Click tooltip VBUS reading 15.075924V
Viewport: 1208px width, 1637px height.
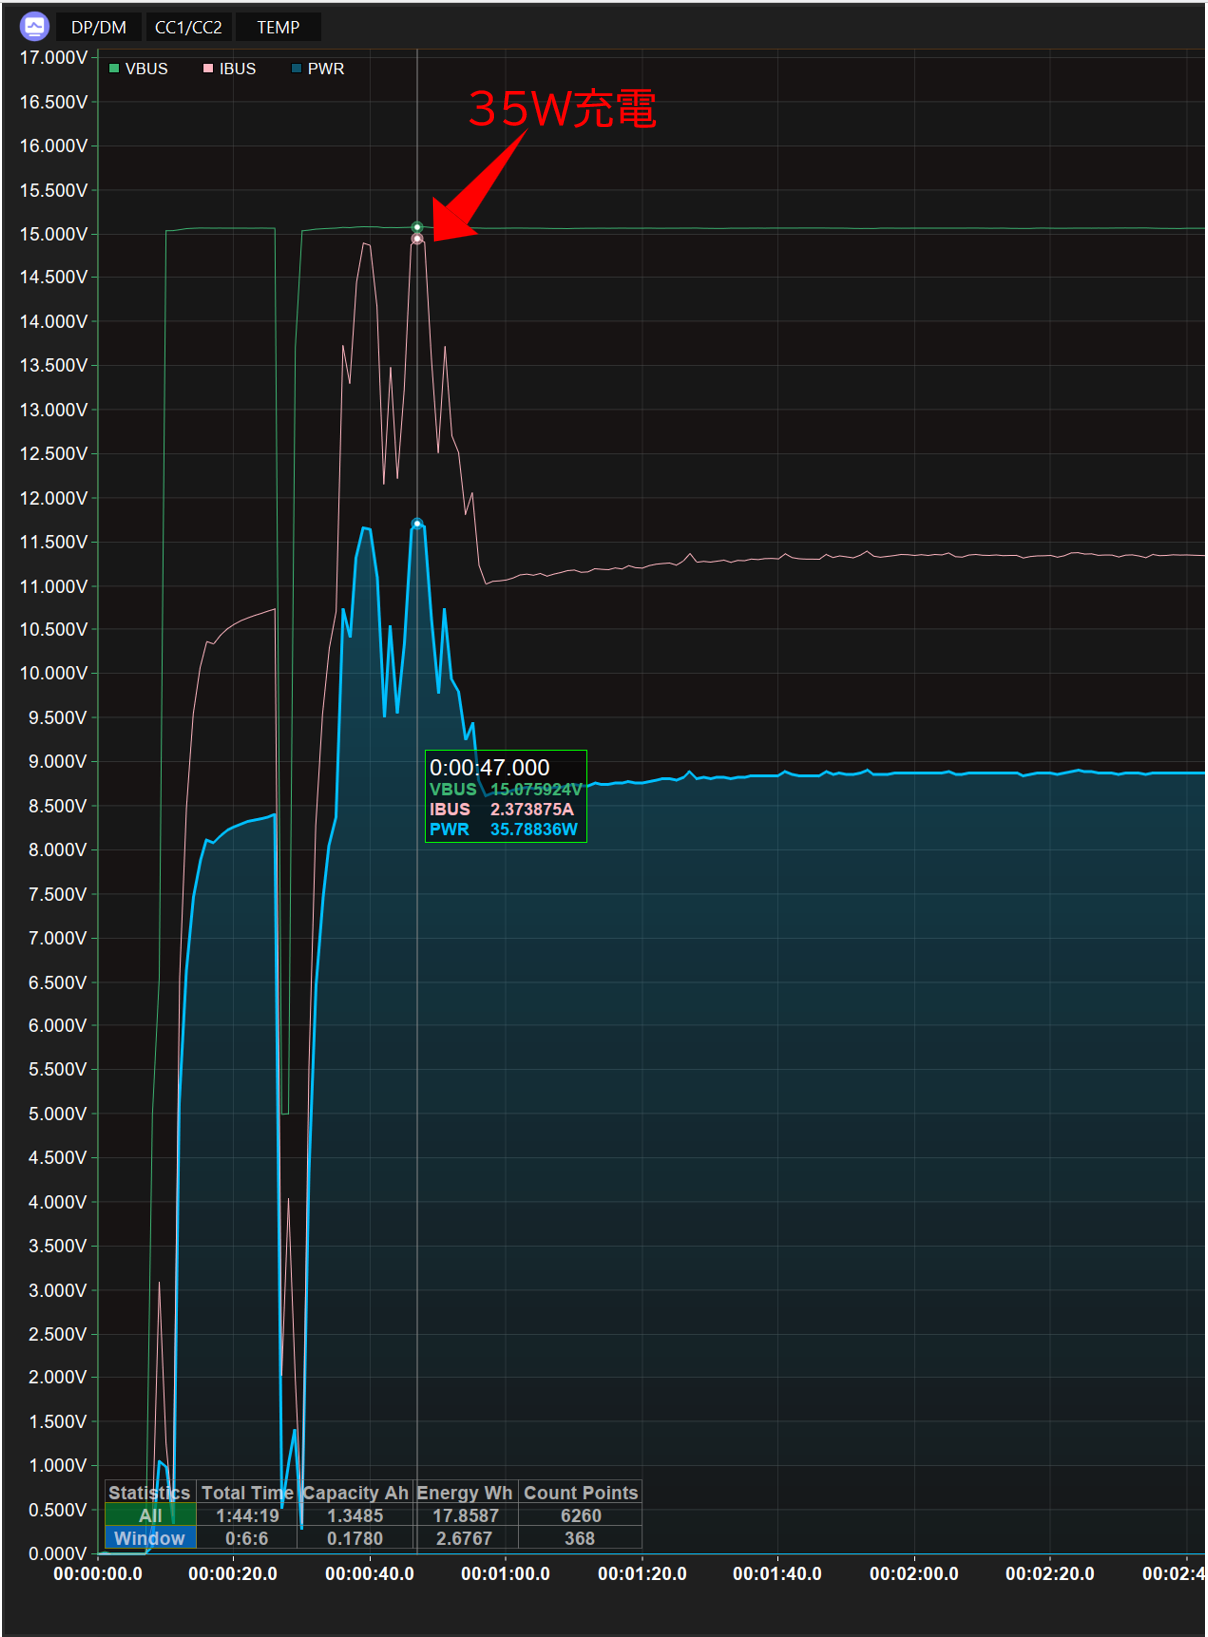536,789
